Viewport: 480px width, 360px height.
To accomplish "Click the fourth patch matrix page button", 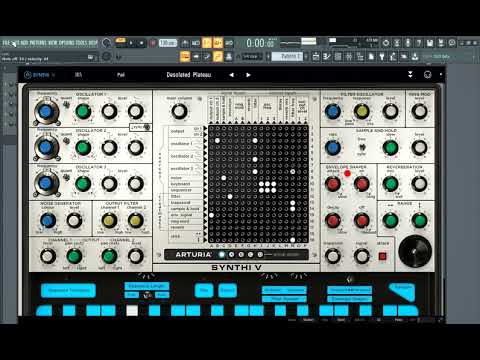I will (x=250, y=255).
